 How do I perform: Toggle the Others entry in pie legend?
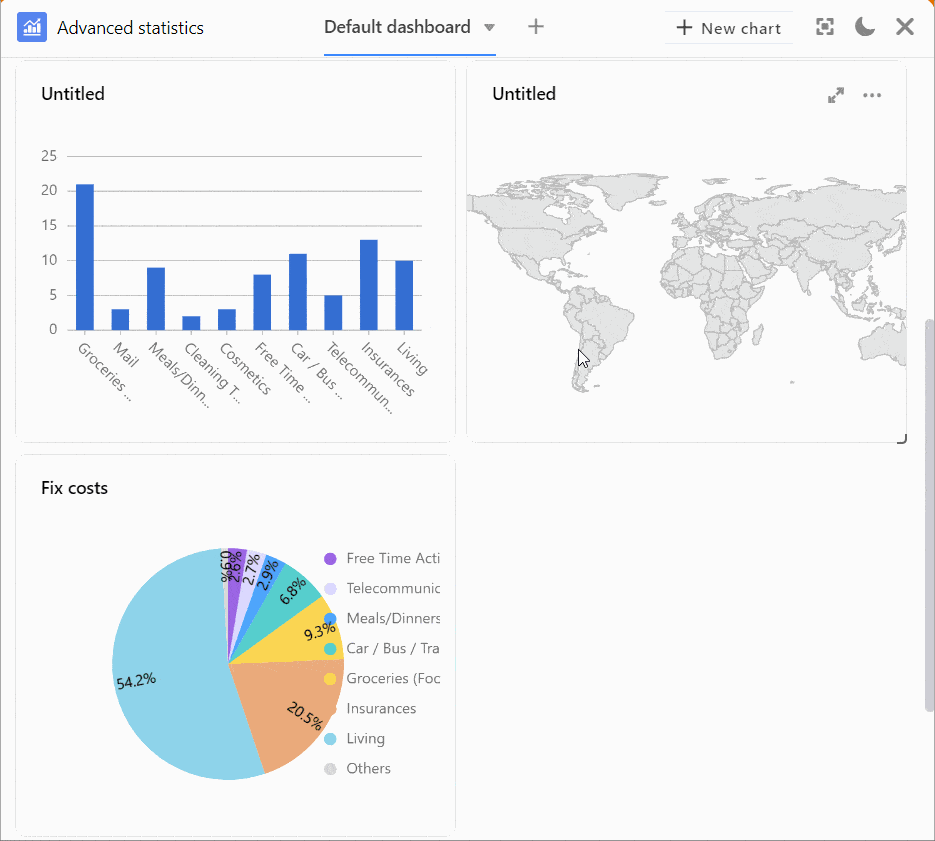(x=368, y=769)
